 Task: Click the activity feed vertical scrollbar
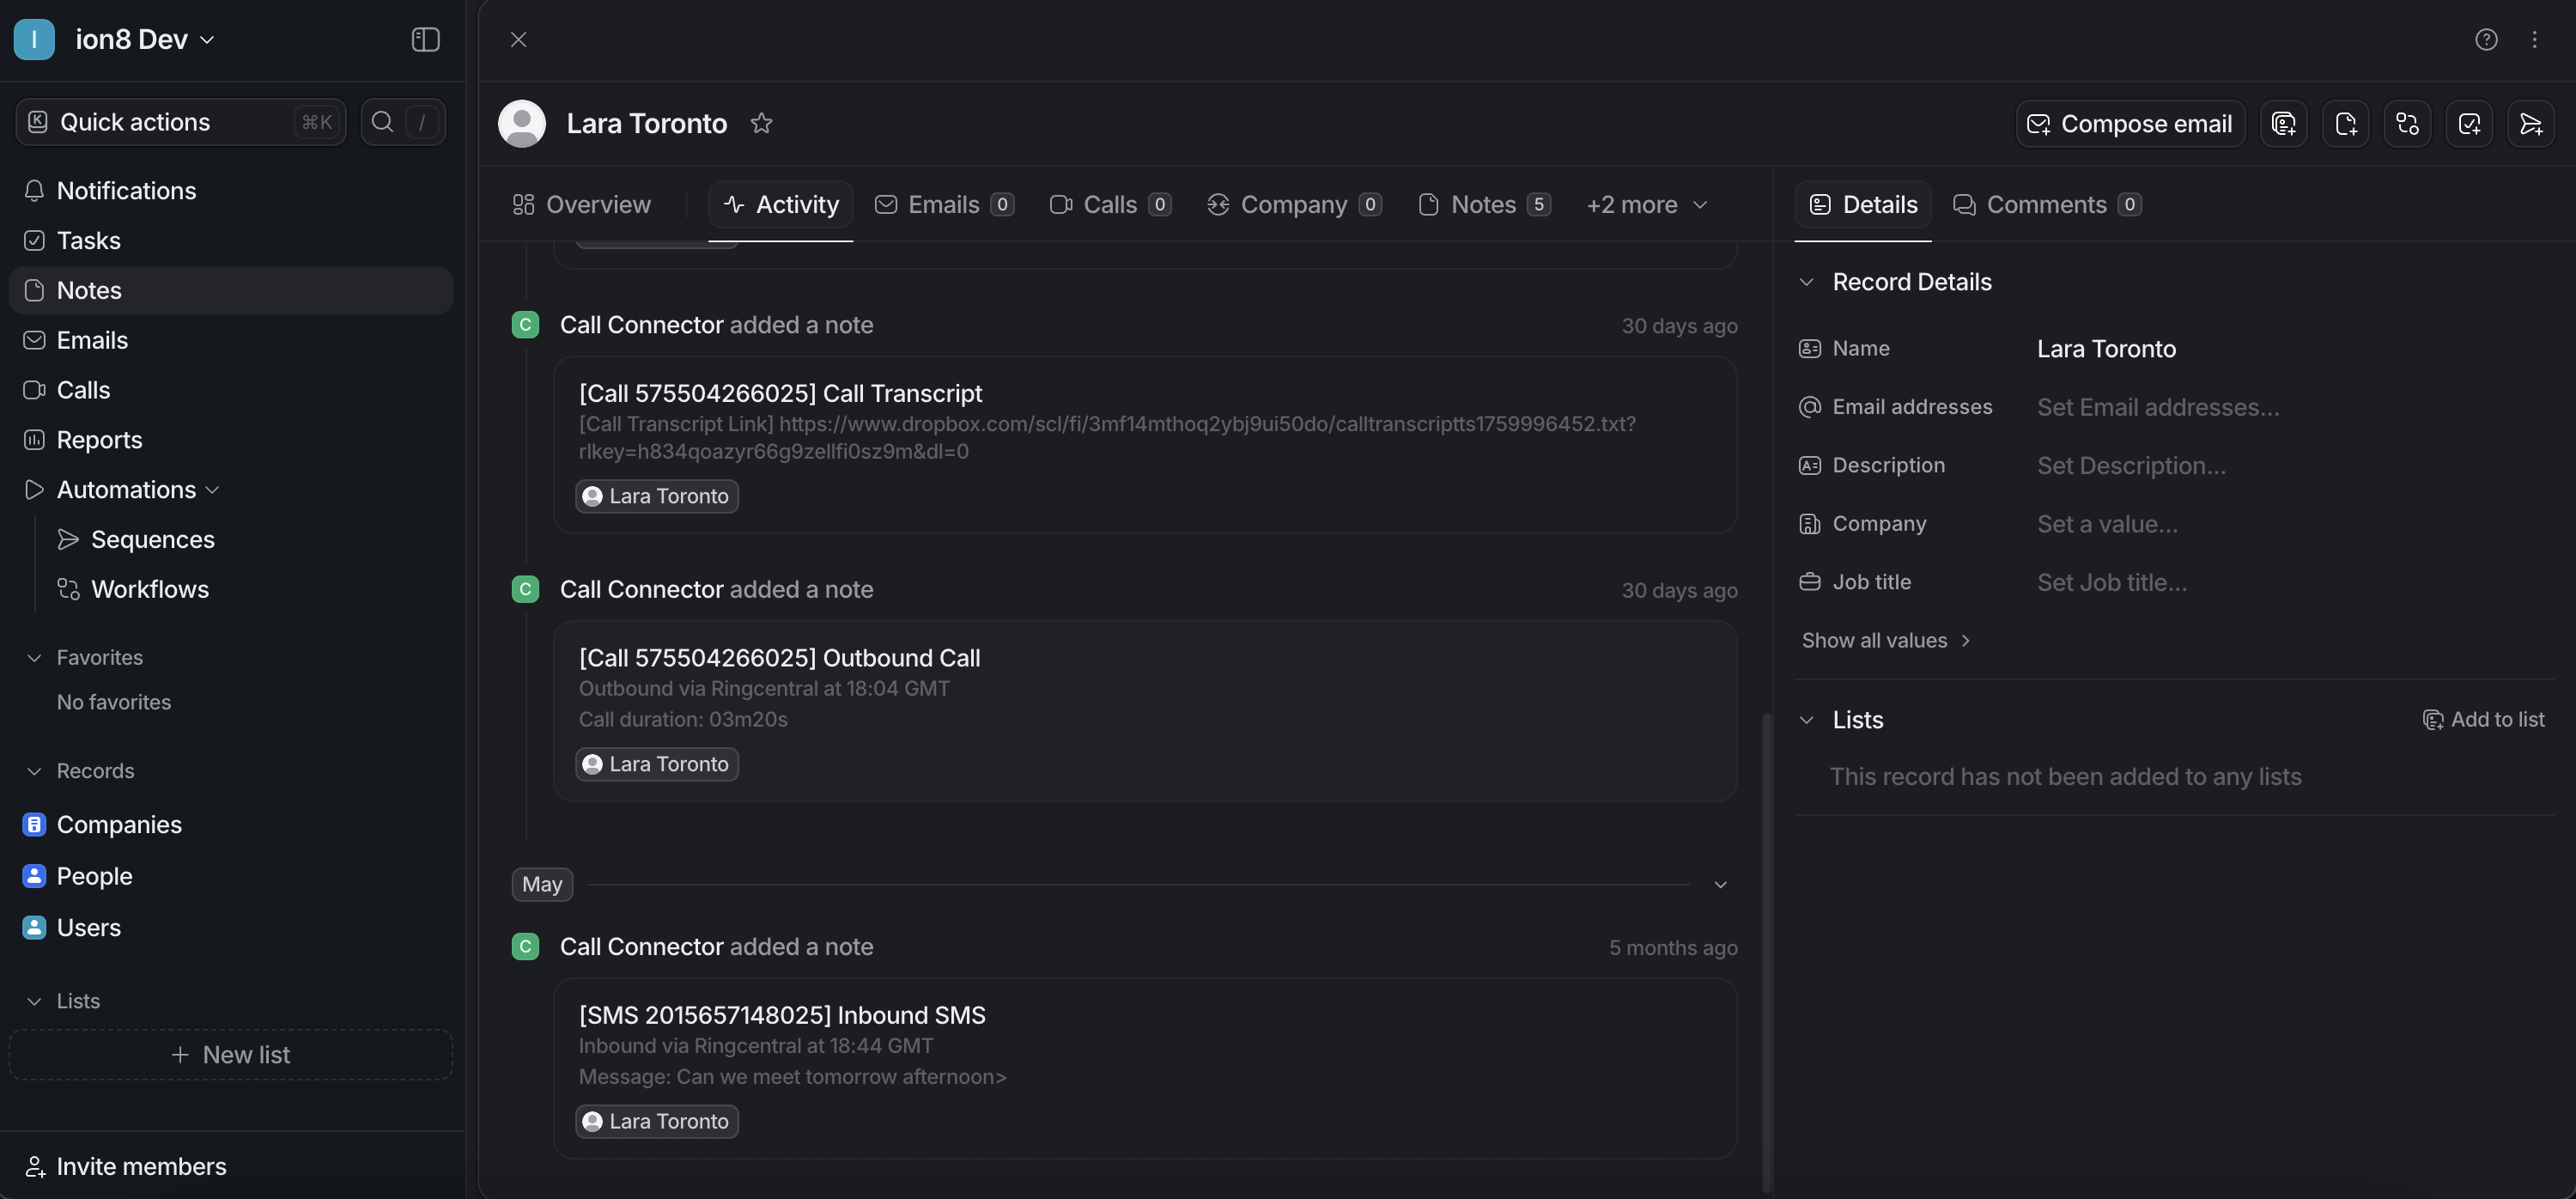[1766, 950]
